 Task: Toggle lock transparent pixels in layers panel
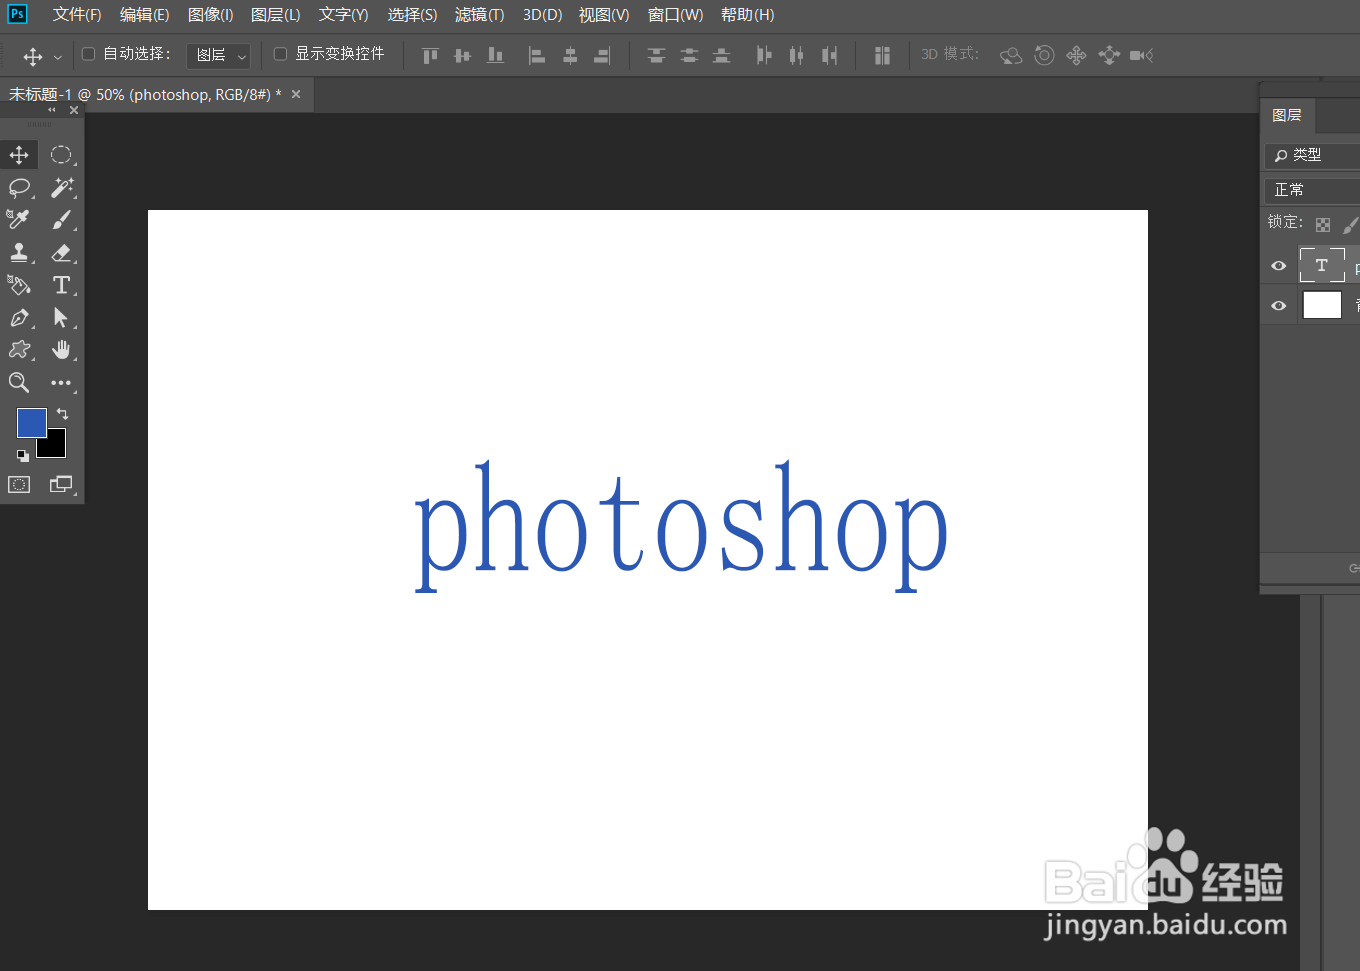1323,225
